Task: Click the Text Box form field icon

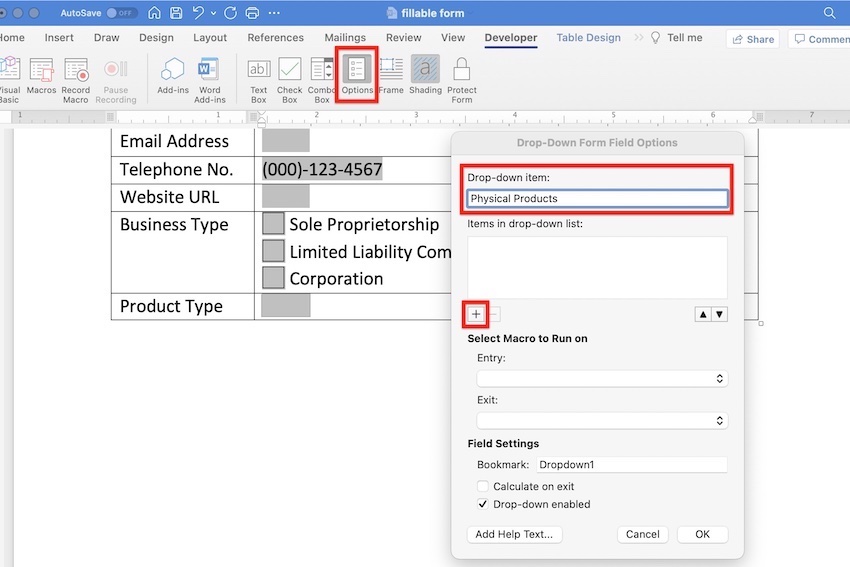Action: (x=258, y=70)
